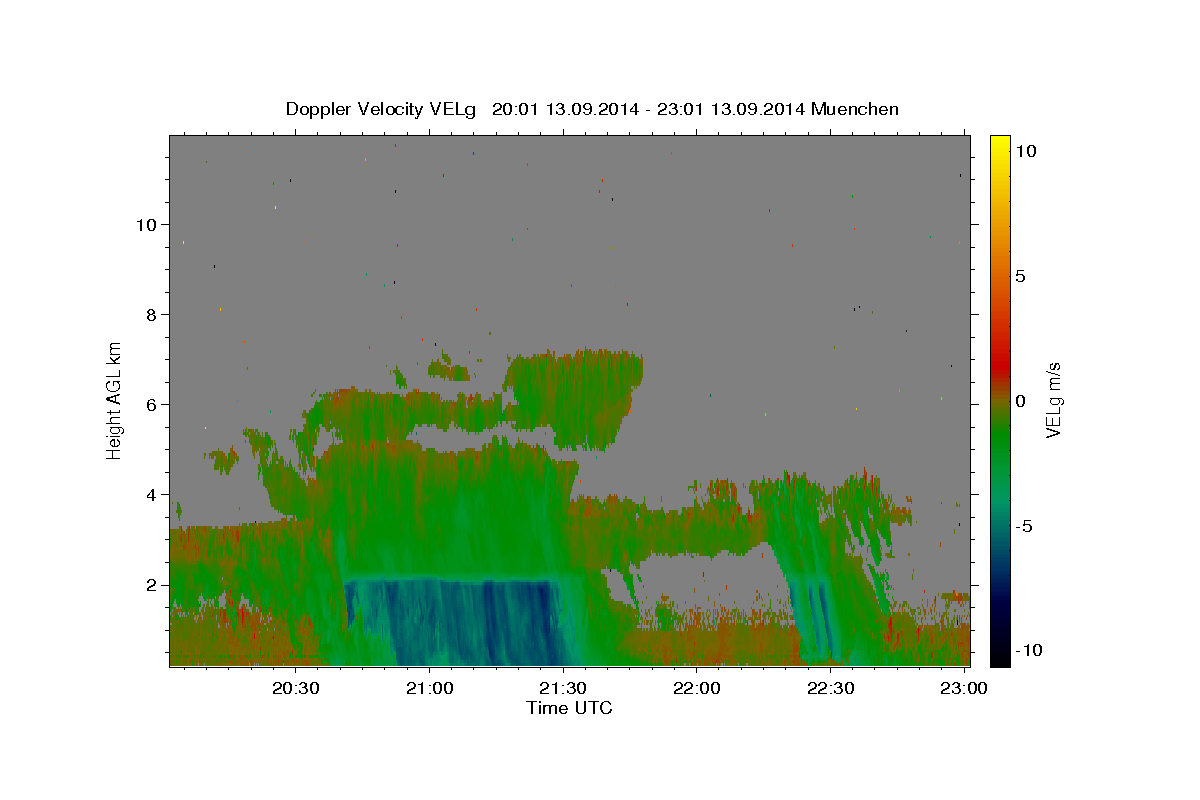Click the 21:30 time tick label
The width and height of the screenshot is (1200, 800).
click(x=563, y=688)
